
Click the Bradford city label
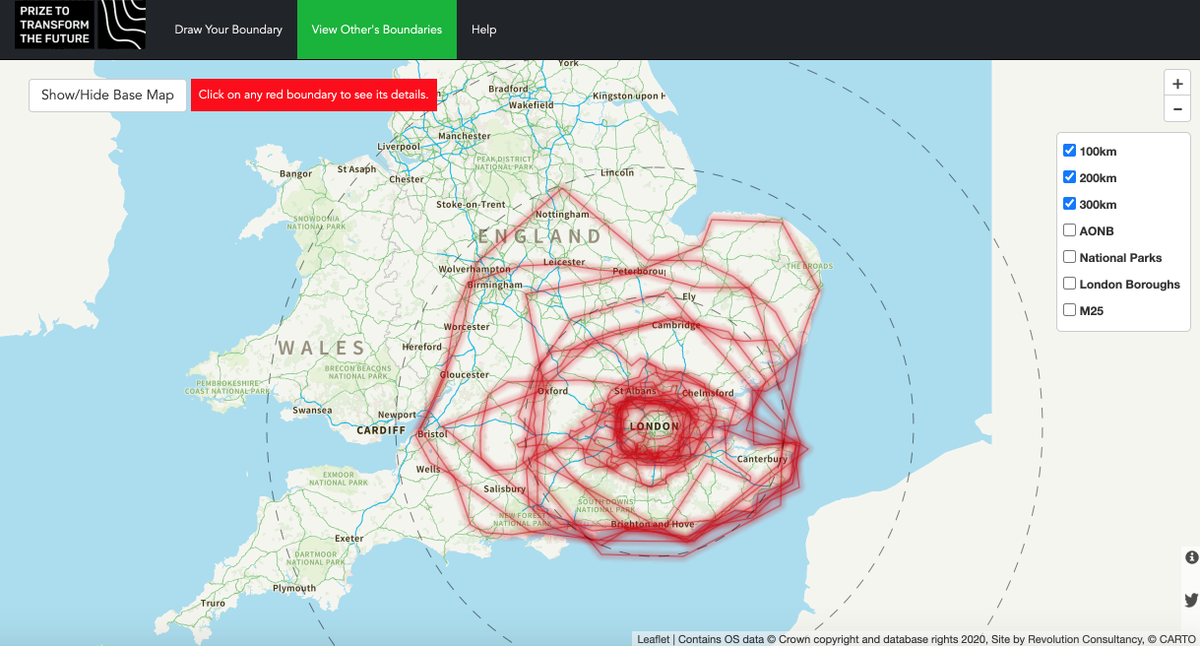[x=508, y=89]
